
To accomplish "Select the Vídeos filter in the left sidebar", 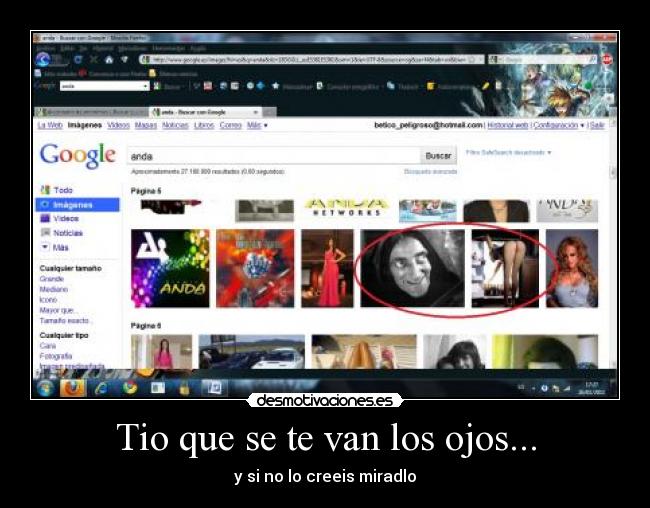I will (66, 218).
